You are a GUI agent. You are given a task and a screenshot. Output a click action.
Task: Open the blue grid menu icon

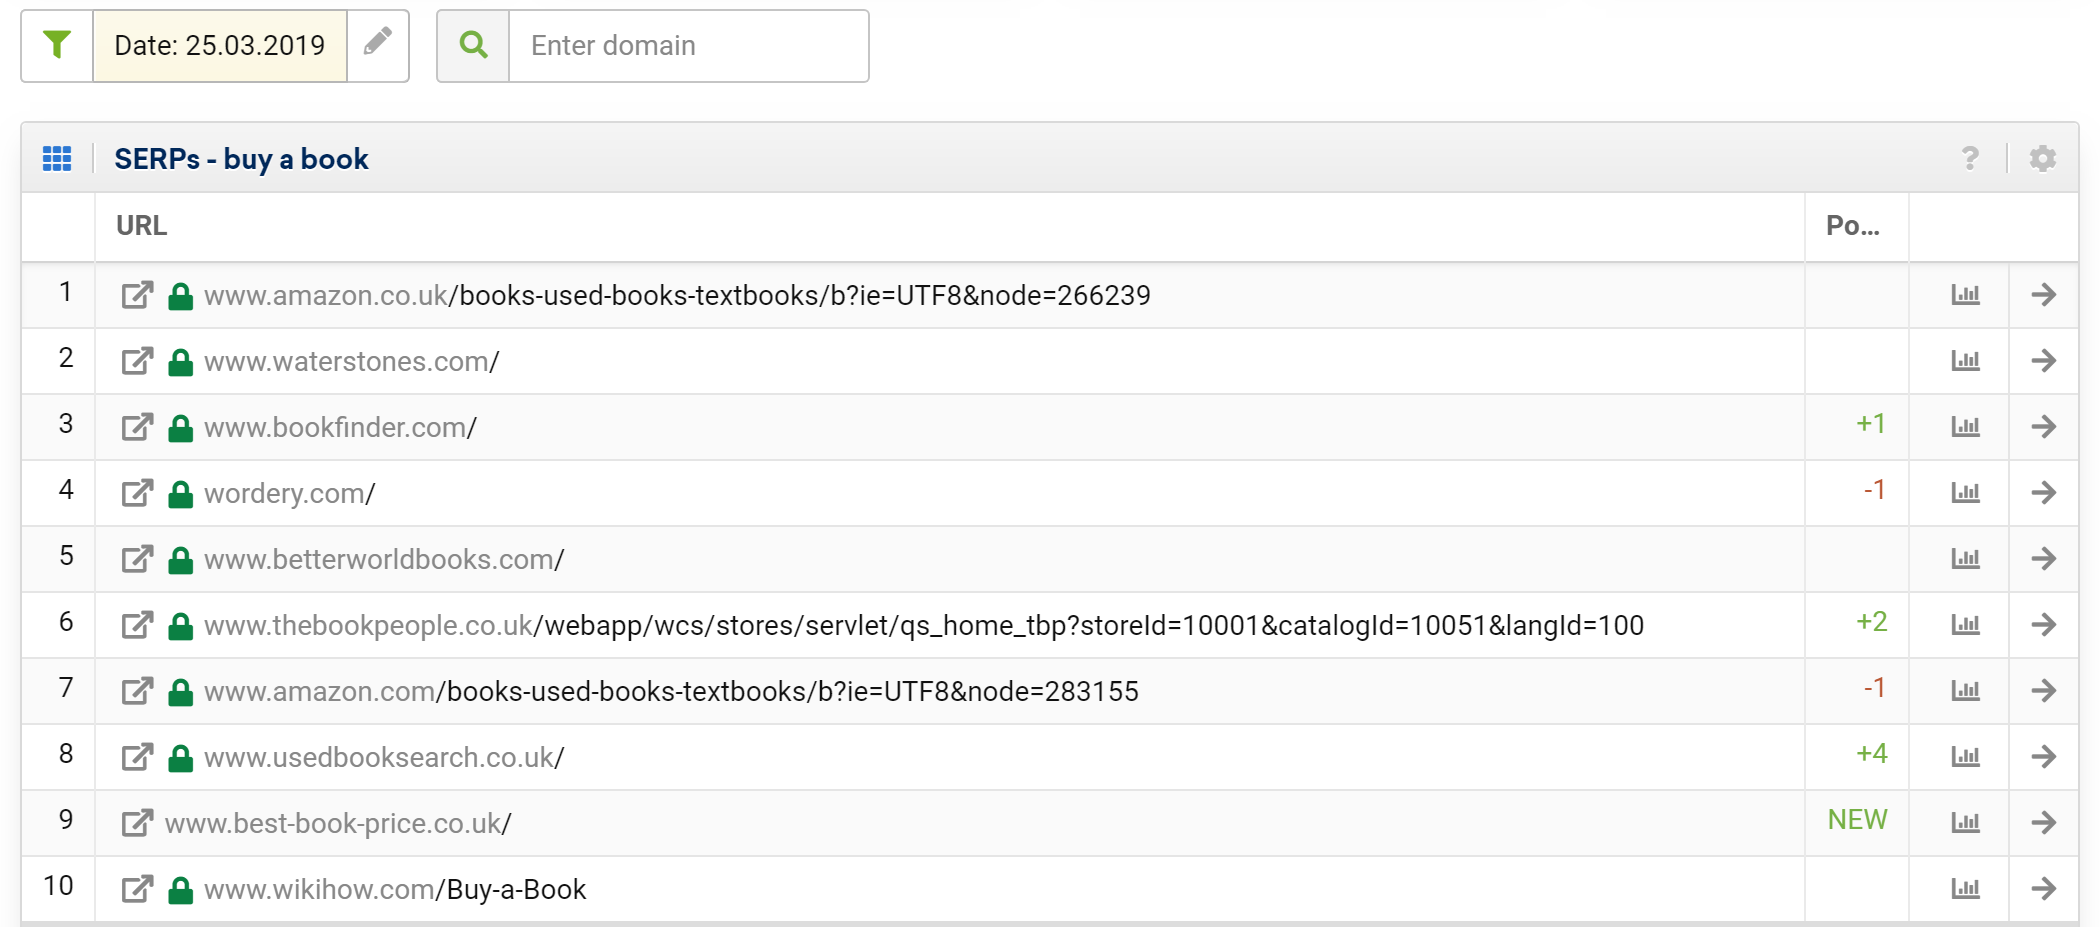[x=57, y=159]
